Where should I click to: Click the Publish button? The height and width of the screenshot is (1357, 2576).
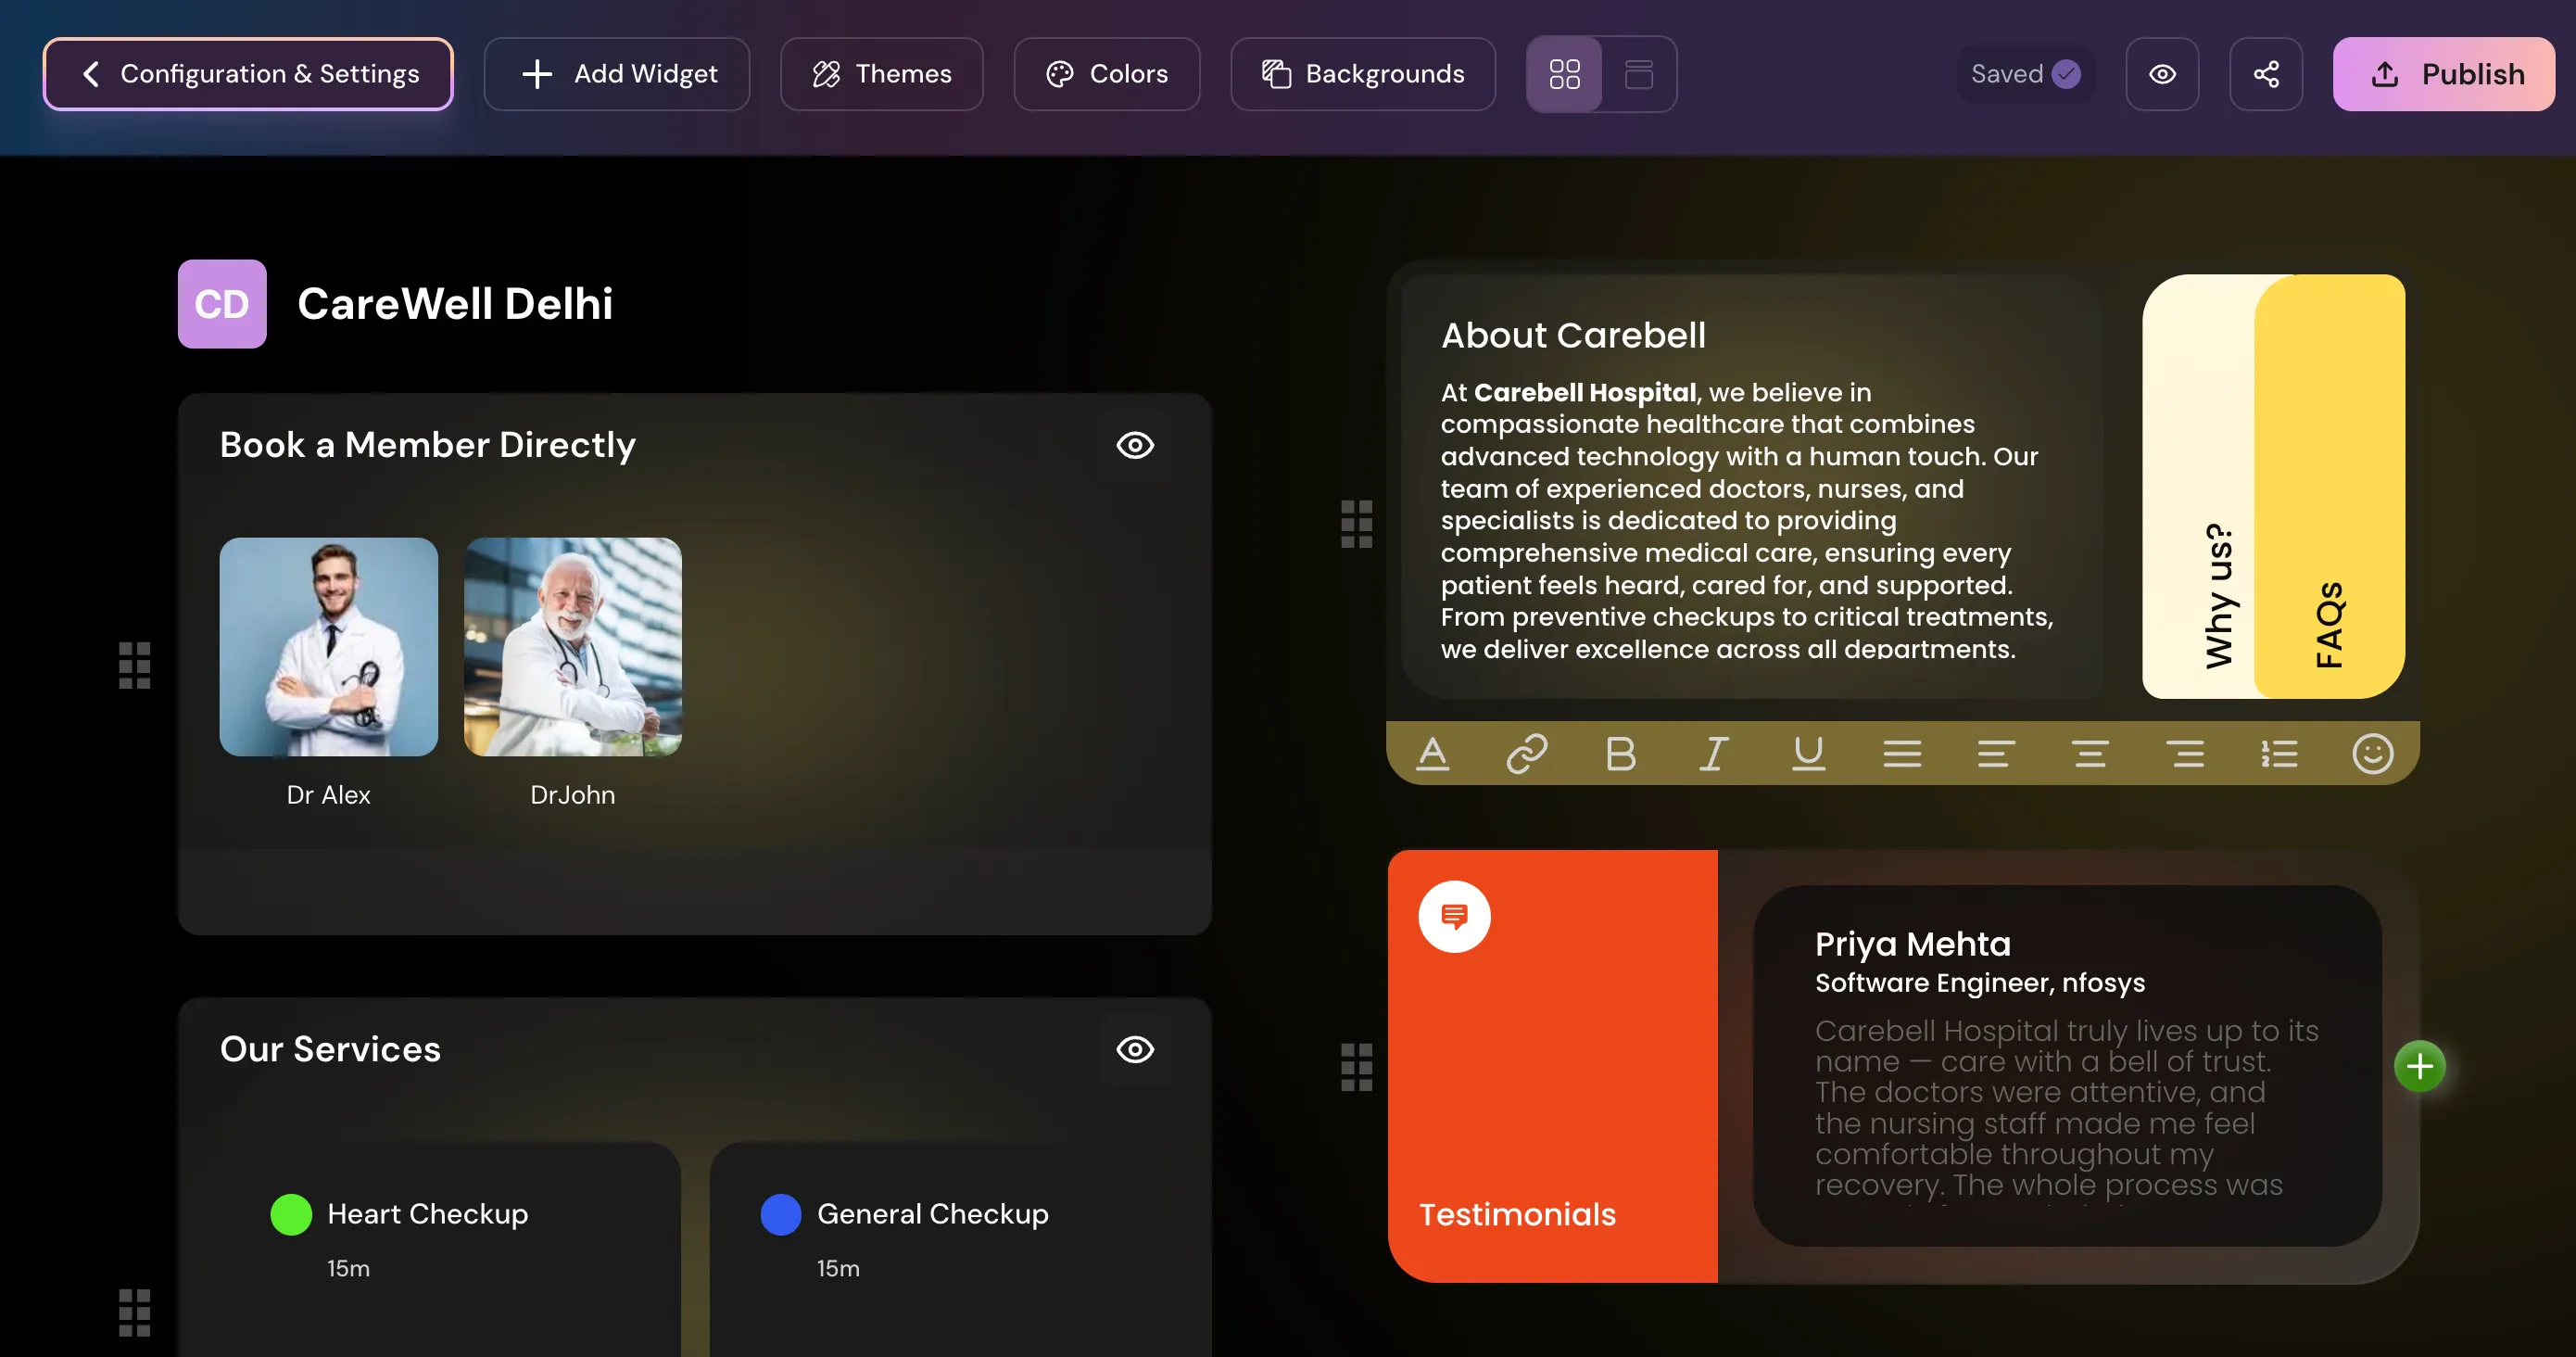click(x=2443, y=74)
